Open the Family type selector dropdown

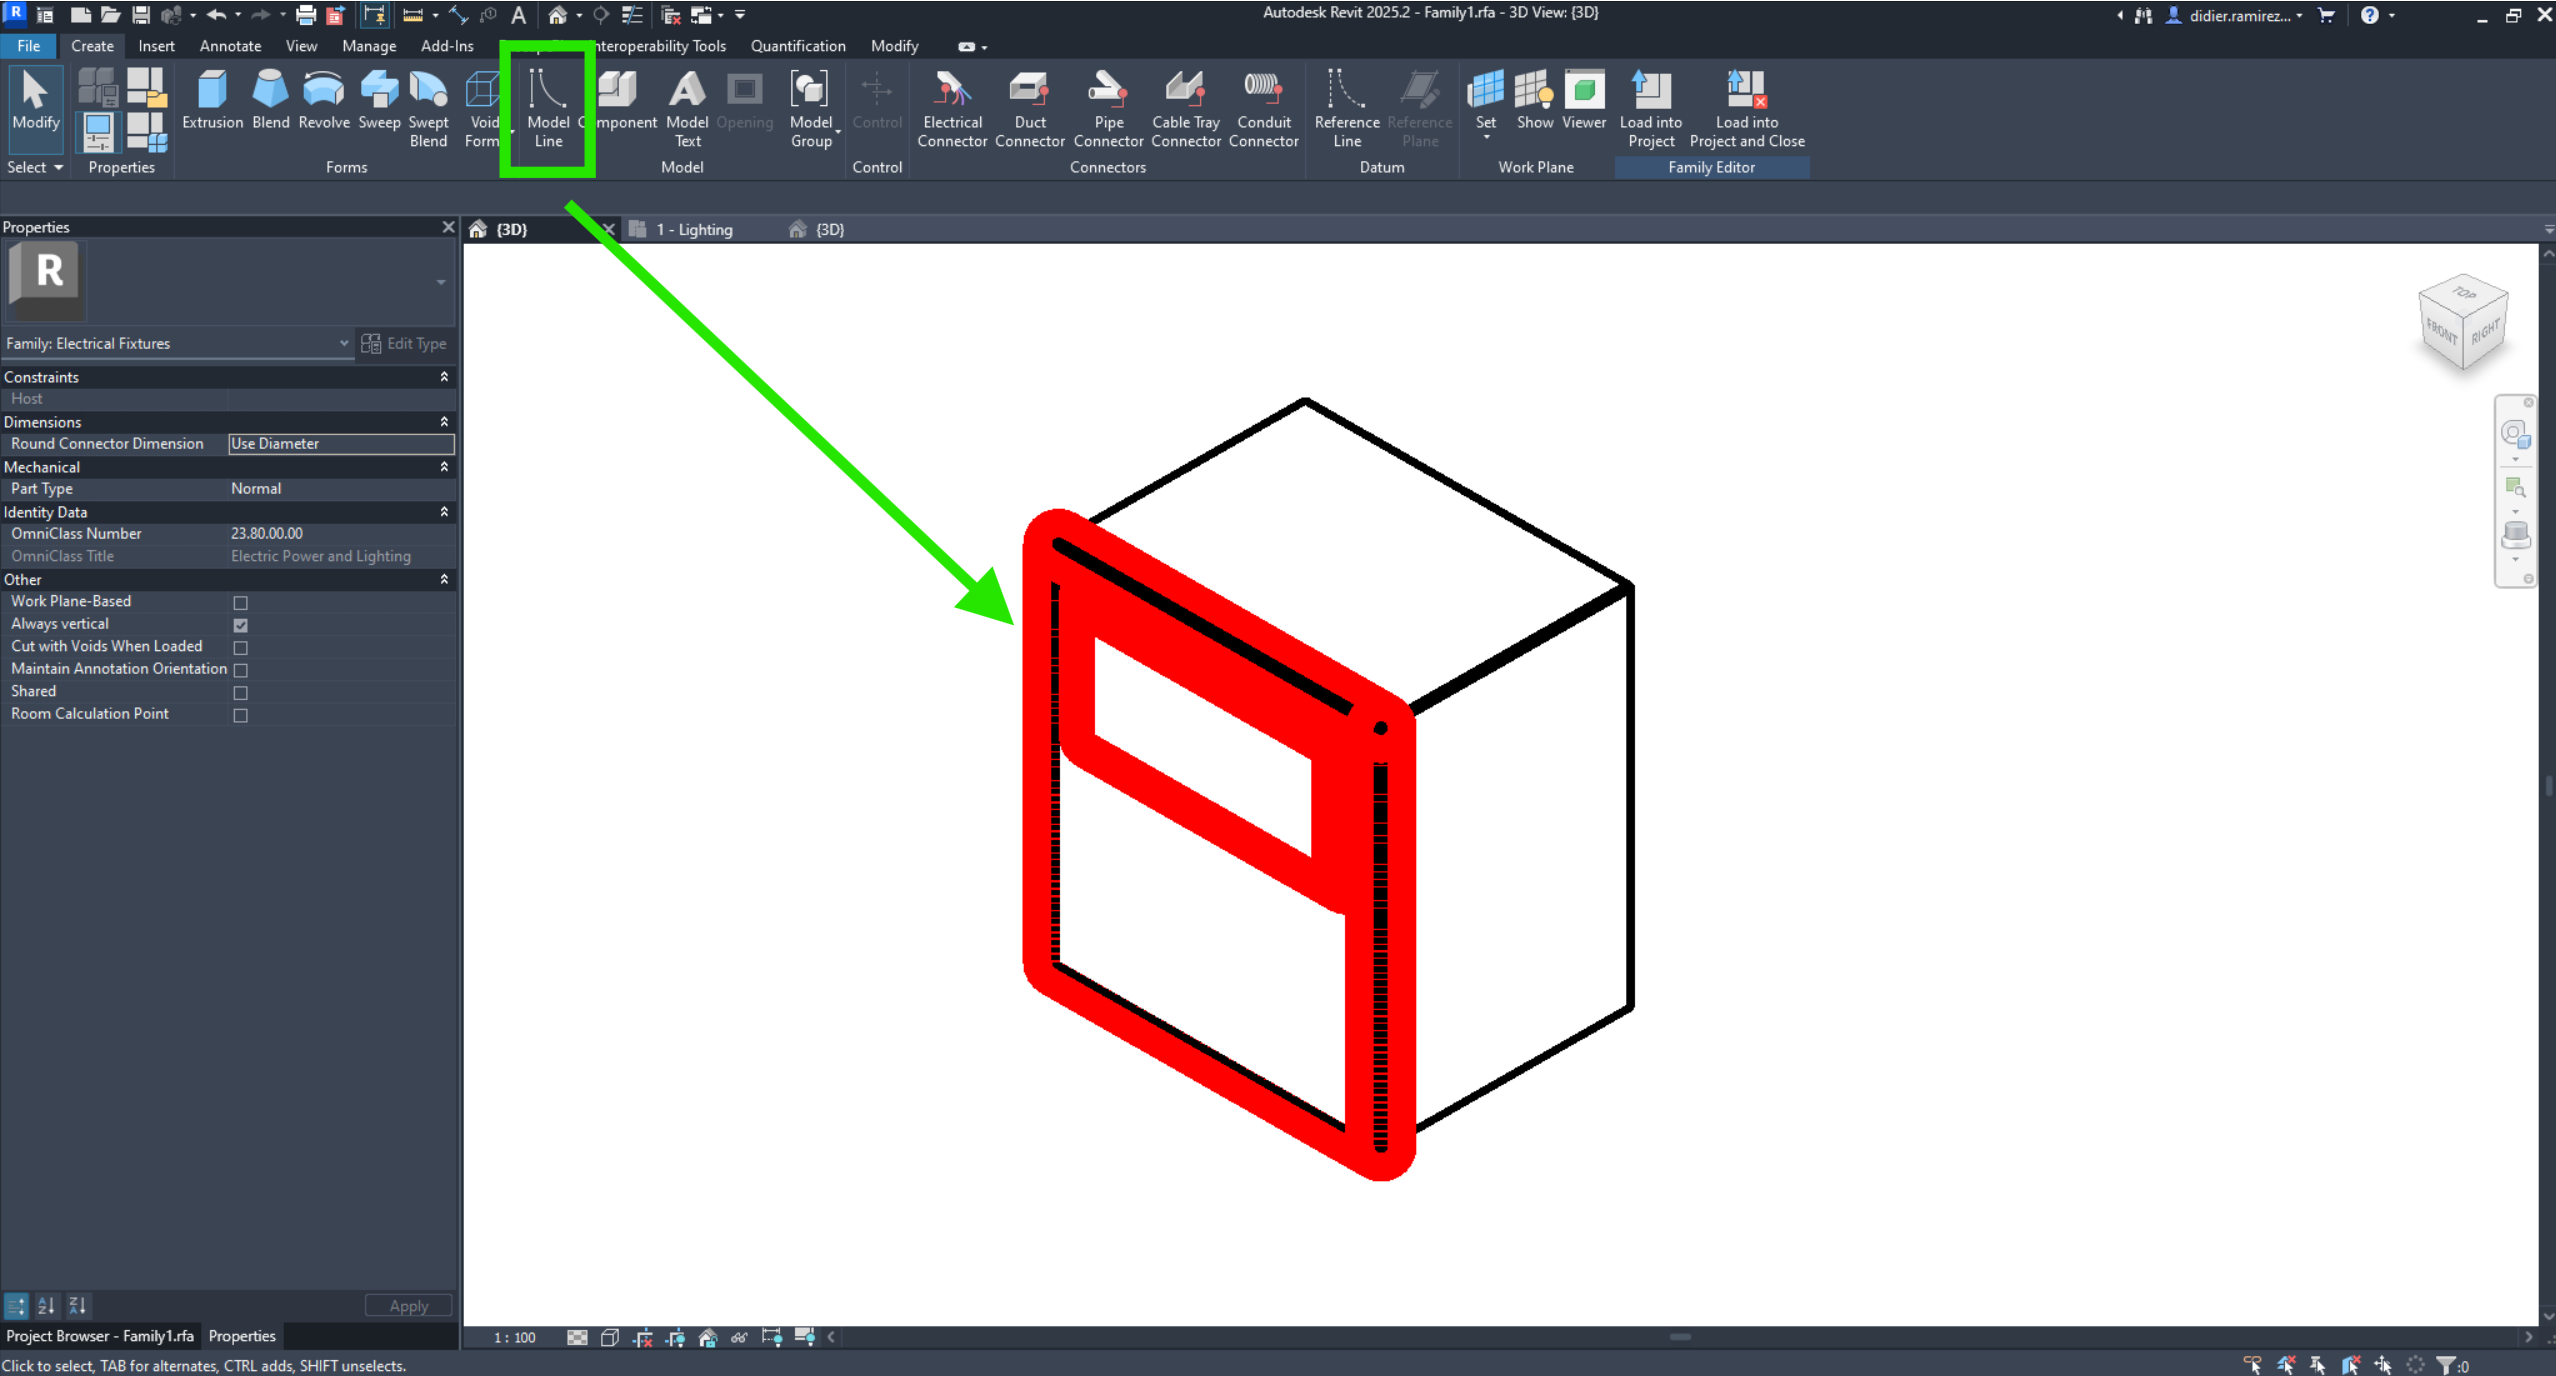pyautogui.click(x=344, y=343)
